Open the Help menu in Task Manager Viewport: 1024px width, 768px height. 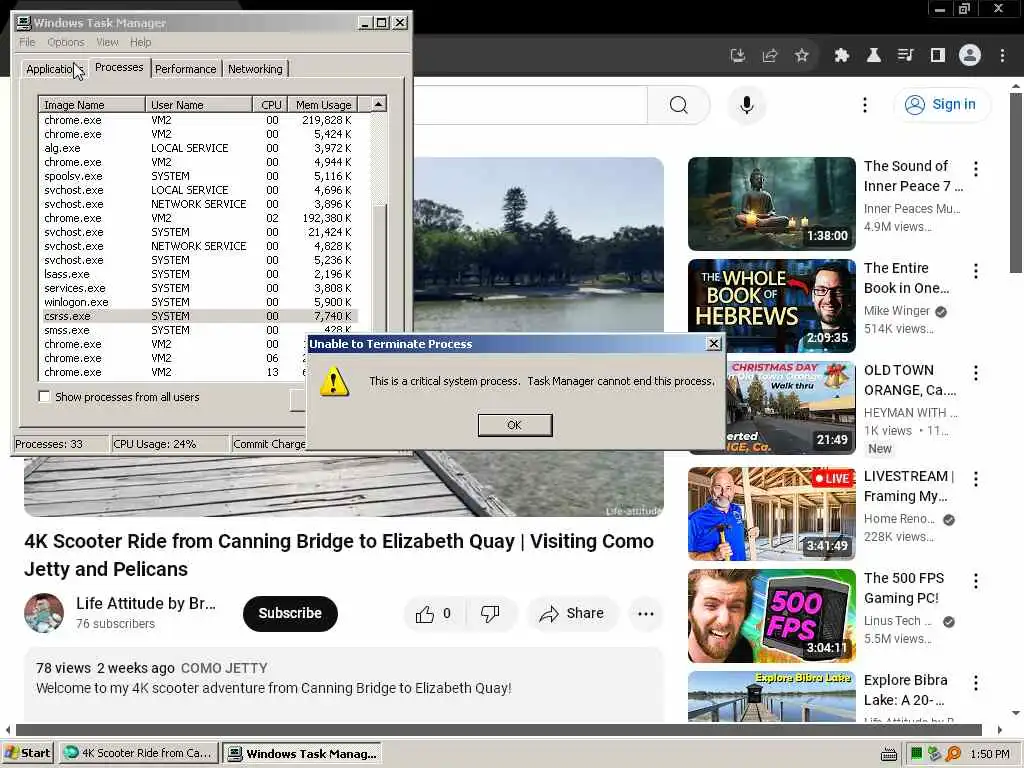[x=140, y=42]
